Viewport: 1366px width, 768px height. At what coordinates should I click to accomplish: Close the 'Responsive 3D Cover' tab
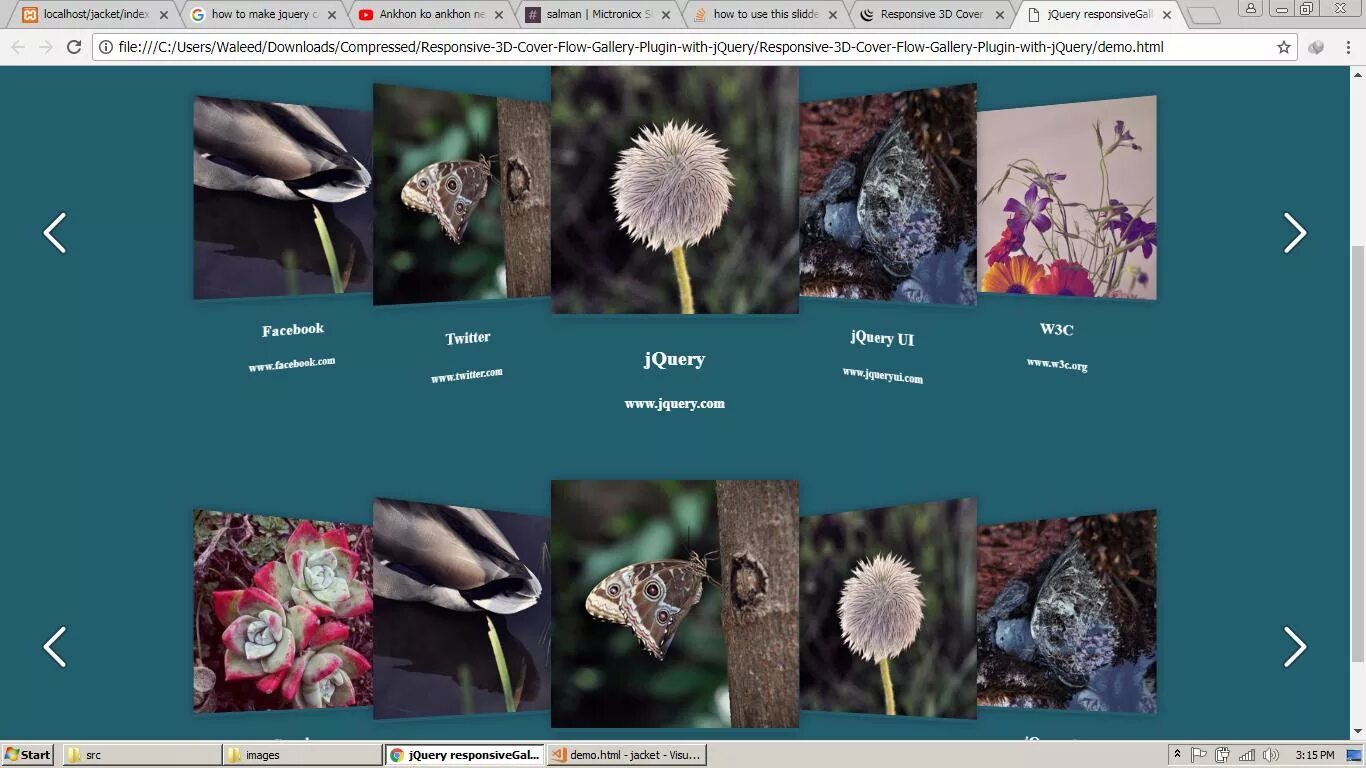click(1000, 15)
